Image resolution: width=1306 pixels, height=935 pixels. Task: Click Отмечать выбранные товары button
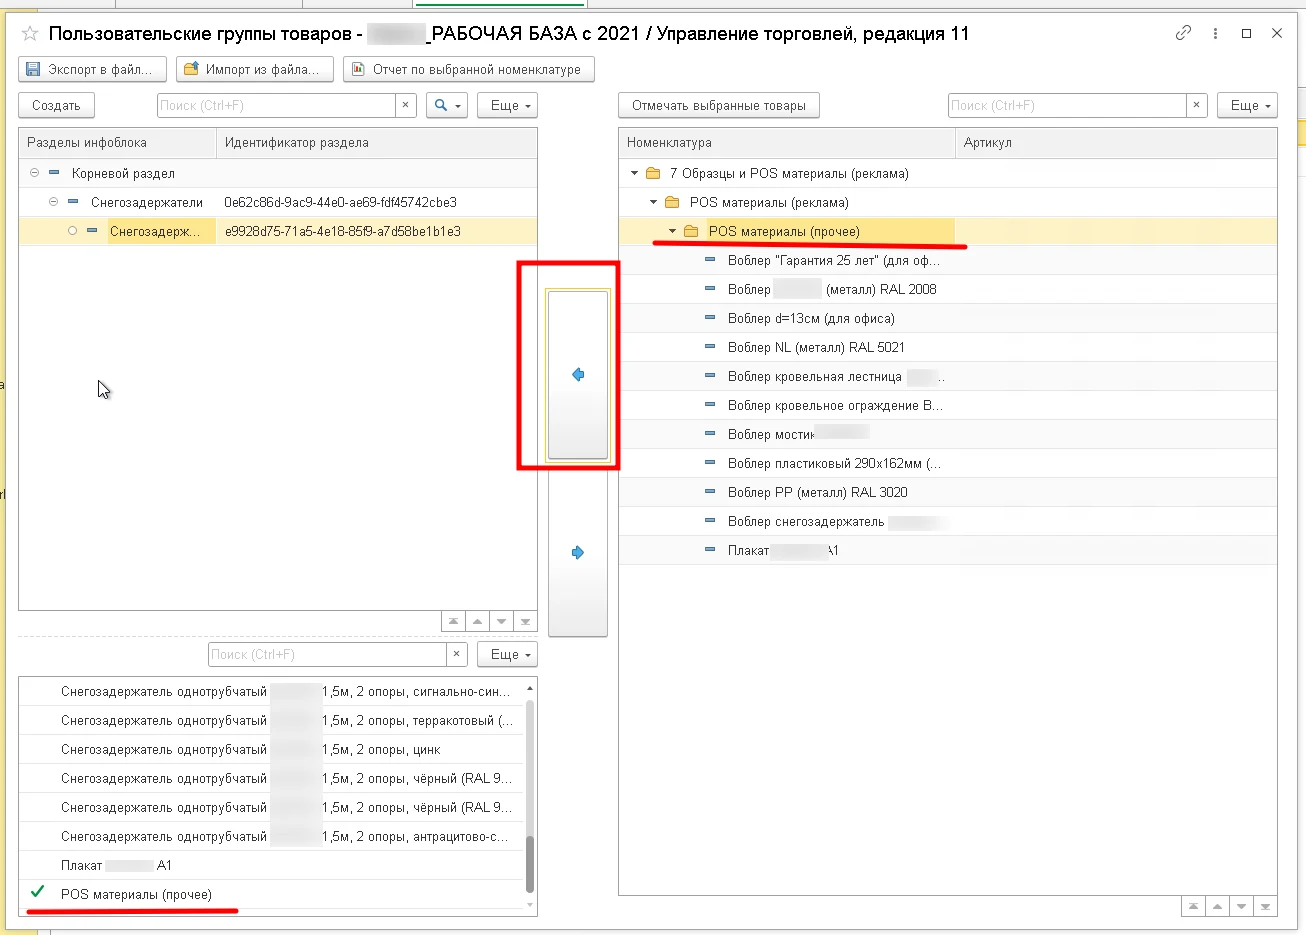coord(719,105)
